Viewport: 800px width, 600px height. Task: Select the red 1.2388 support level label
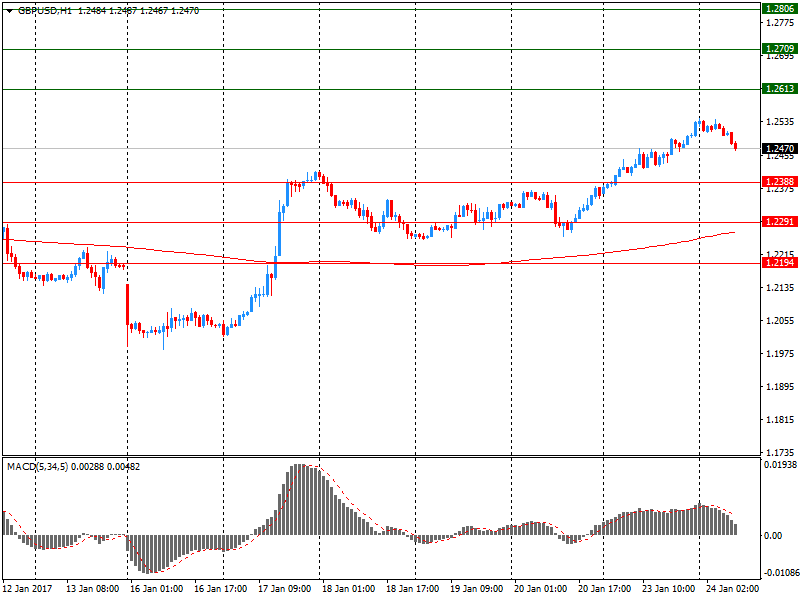[780, 182]
